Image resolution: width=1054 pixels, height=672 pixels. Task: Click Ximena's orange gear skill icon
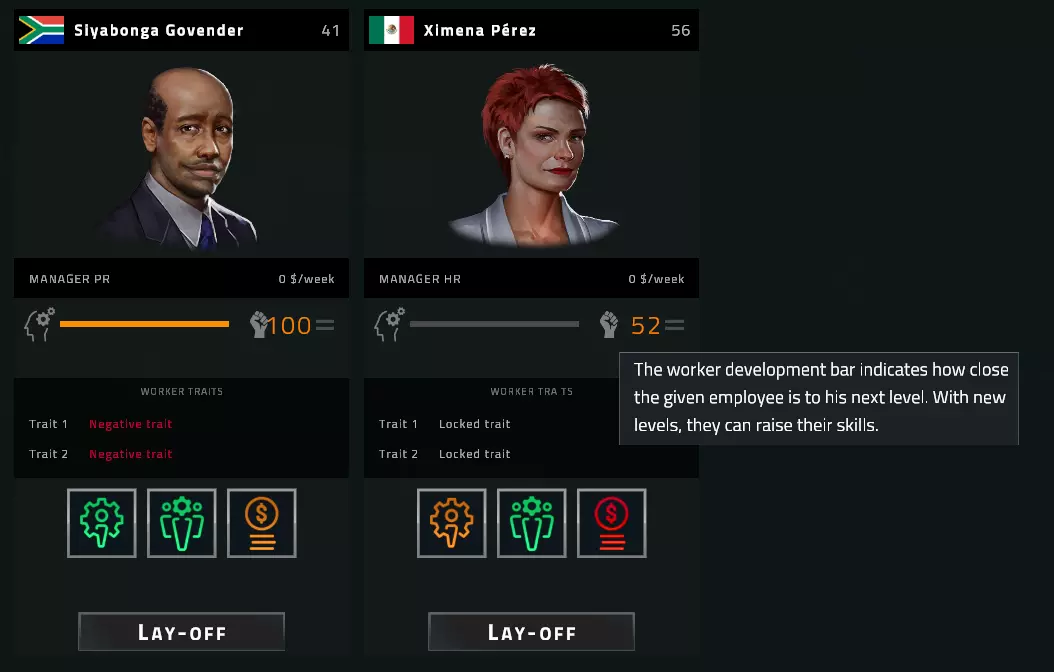pos(451,523)
